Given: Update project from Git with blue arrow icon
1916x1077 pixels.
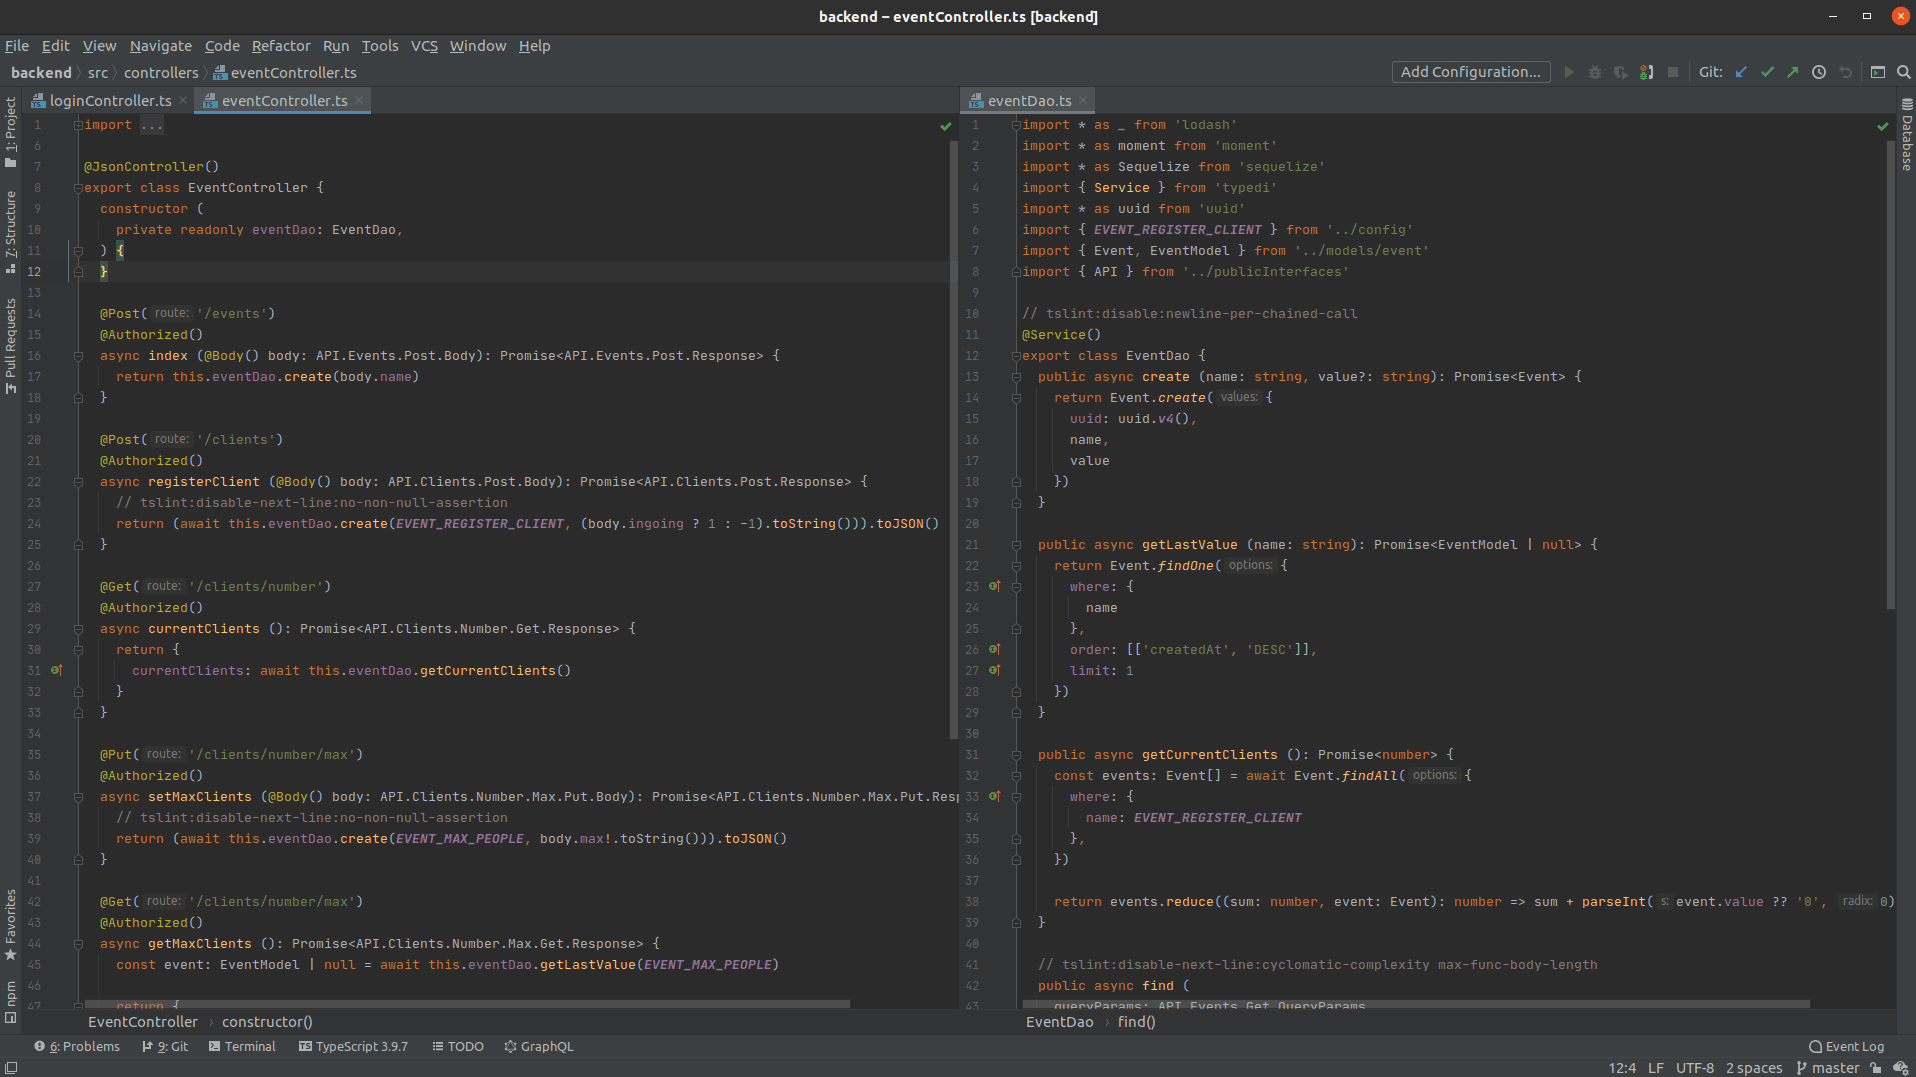Looking at the screenshot, I should coord(1740,72).
